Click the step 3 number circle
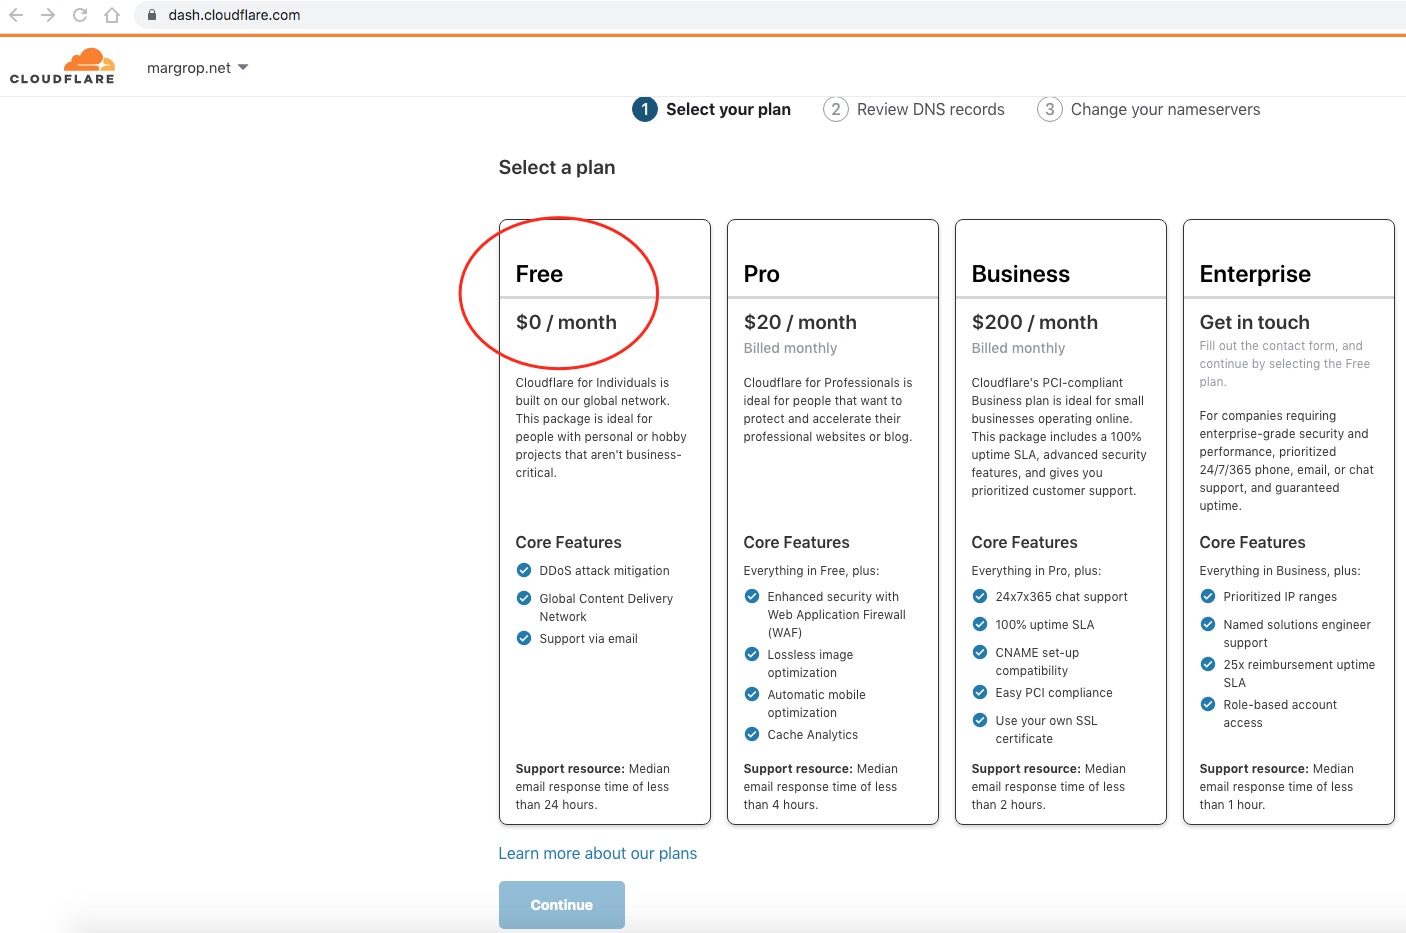The height and width of the screenshot is (933, 1406). (1049, 109)
